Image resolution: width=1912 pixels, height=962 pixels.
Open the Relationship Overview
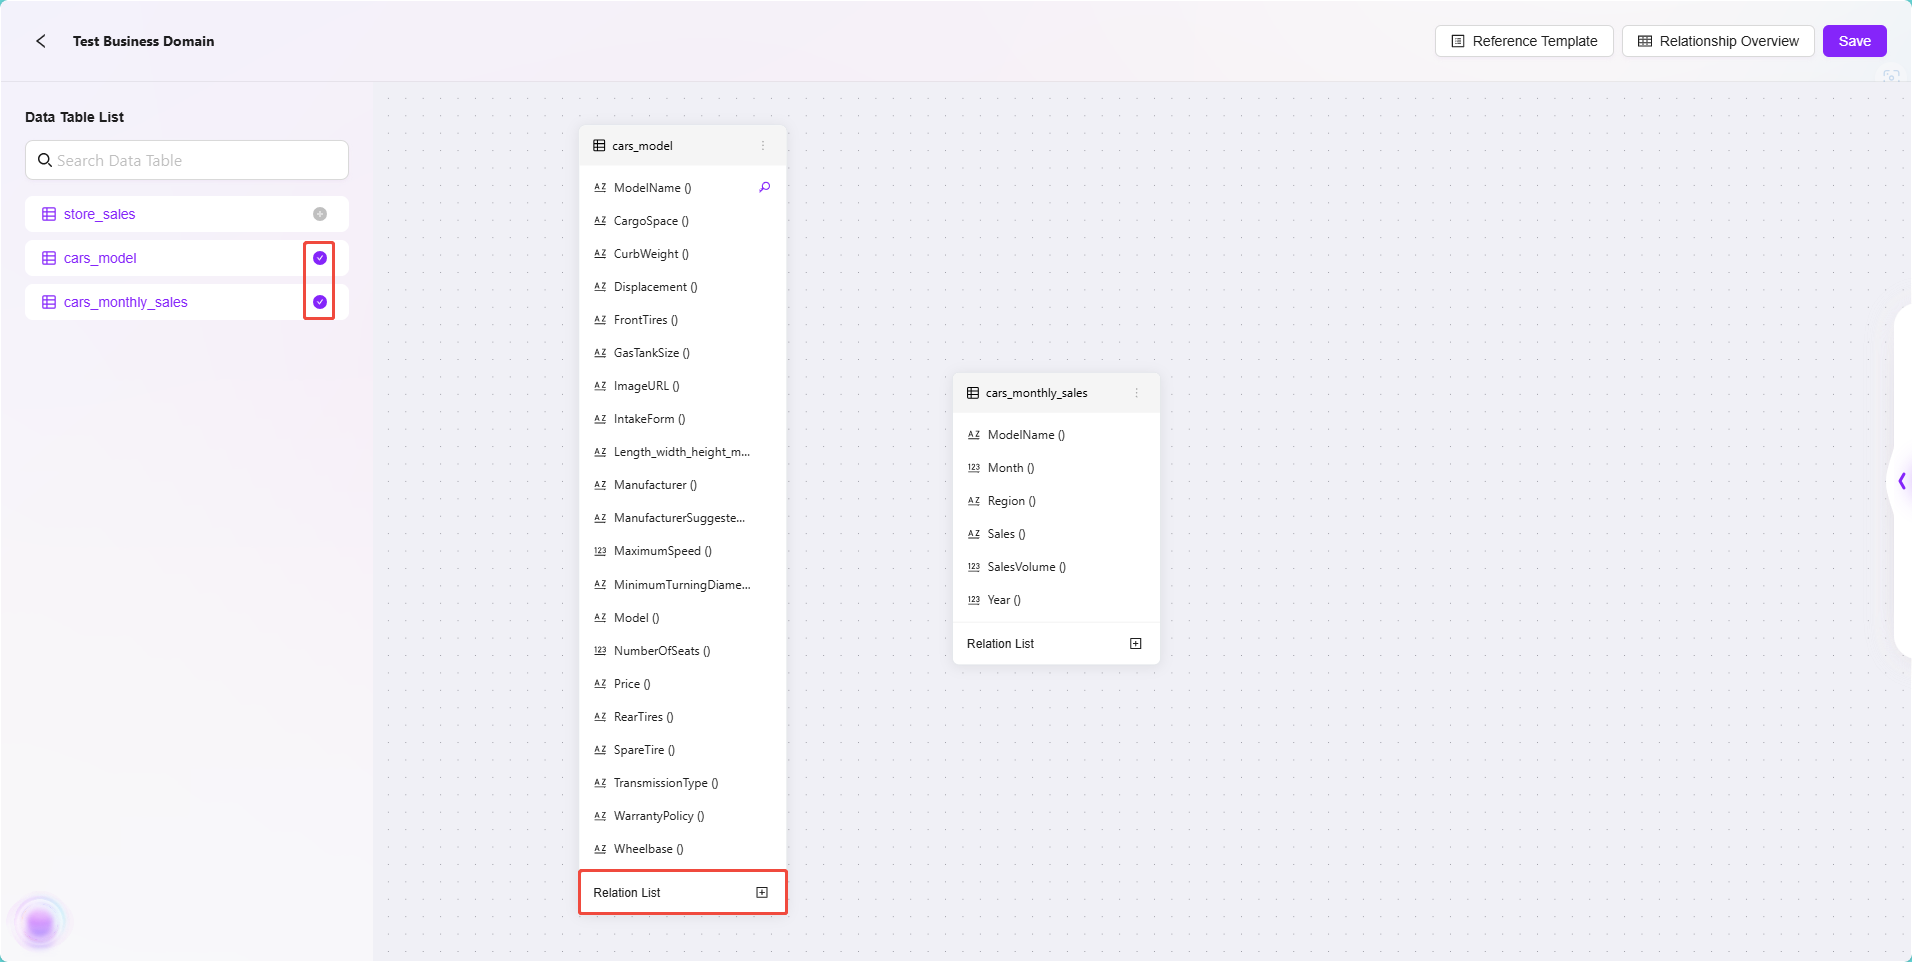(x=1718, y=41)
